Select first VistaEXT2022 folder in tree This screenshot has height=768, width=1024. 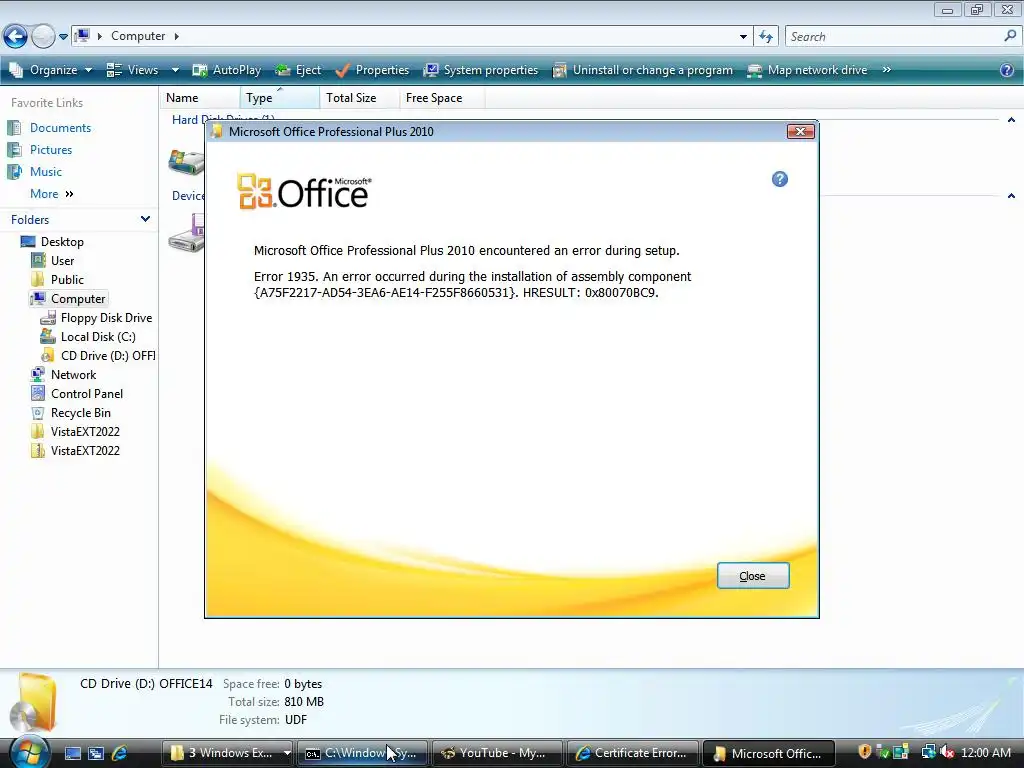point(85,432)
